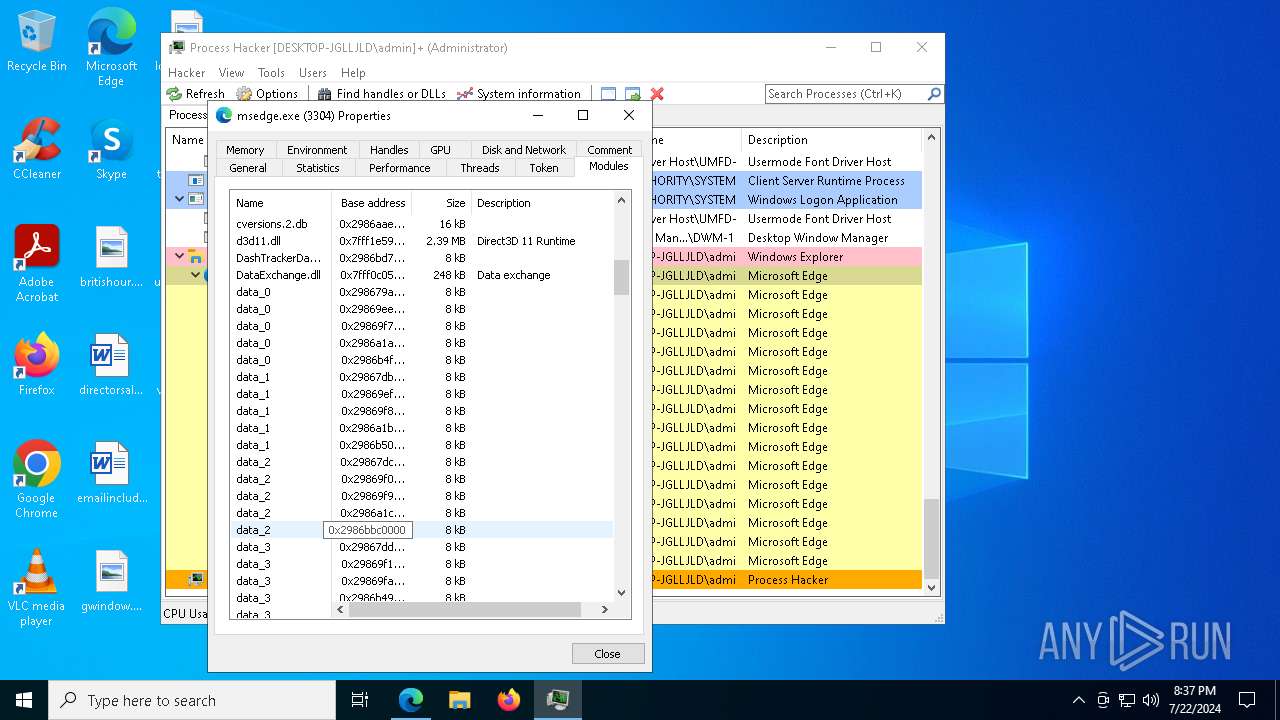Switch to the Memory tab
The width and height of the screenshot is (1280, 720).
coord(245,150)
